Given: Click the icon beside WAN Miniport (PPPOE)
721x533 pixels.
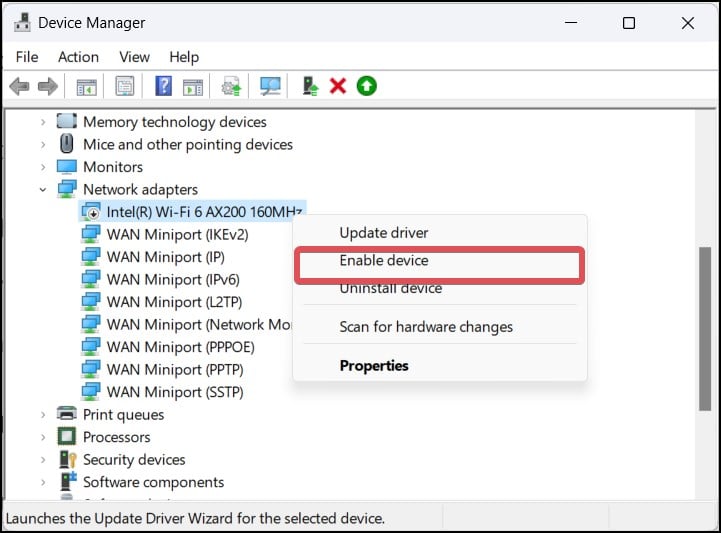Looking at the screenshot, I should tap(91, 346).
